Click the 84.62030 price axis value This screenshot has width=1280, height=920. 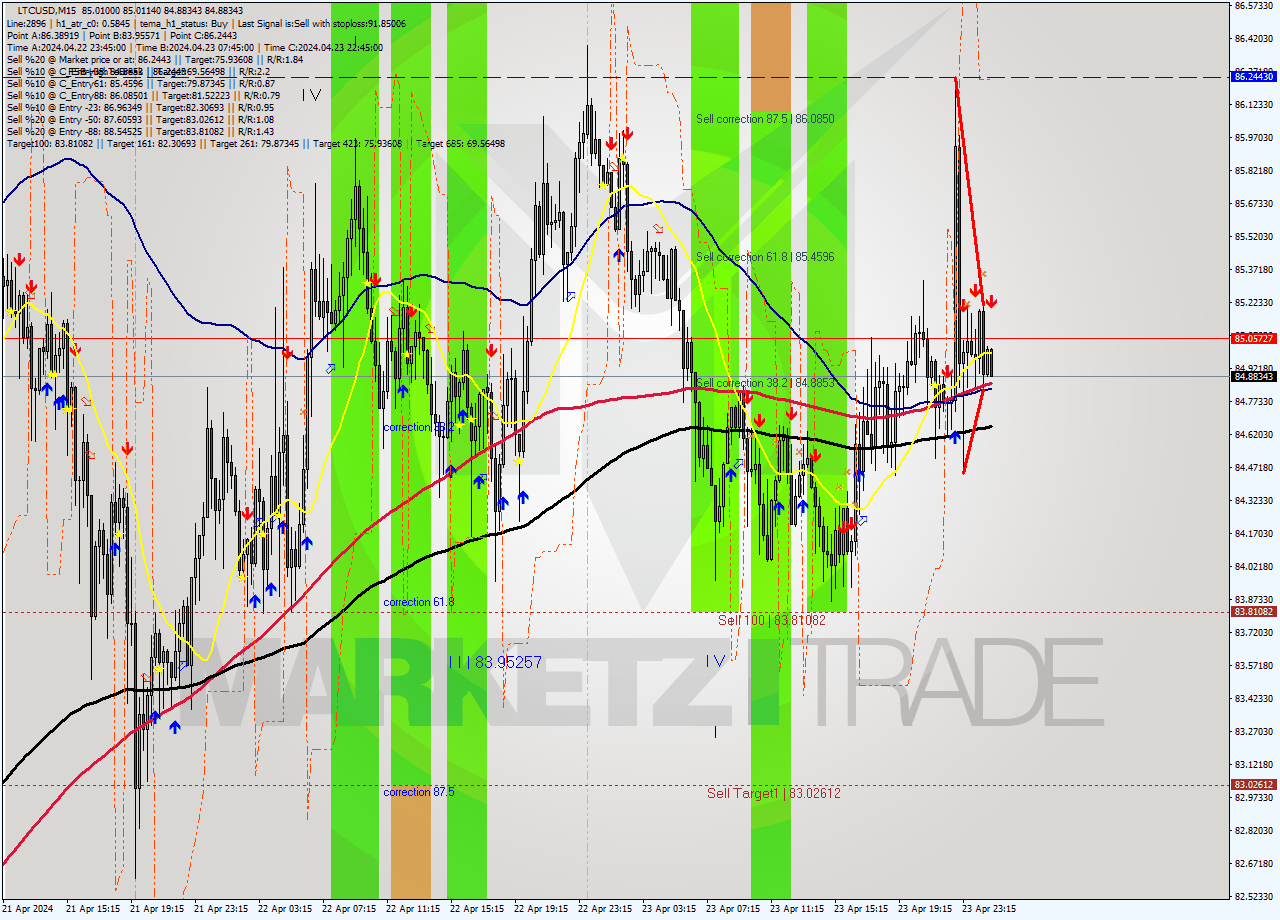pos(1253,434)
